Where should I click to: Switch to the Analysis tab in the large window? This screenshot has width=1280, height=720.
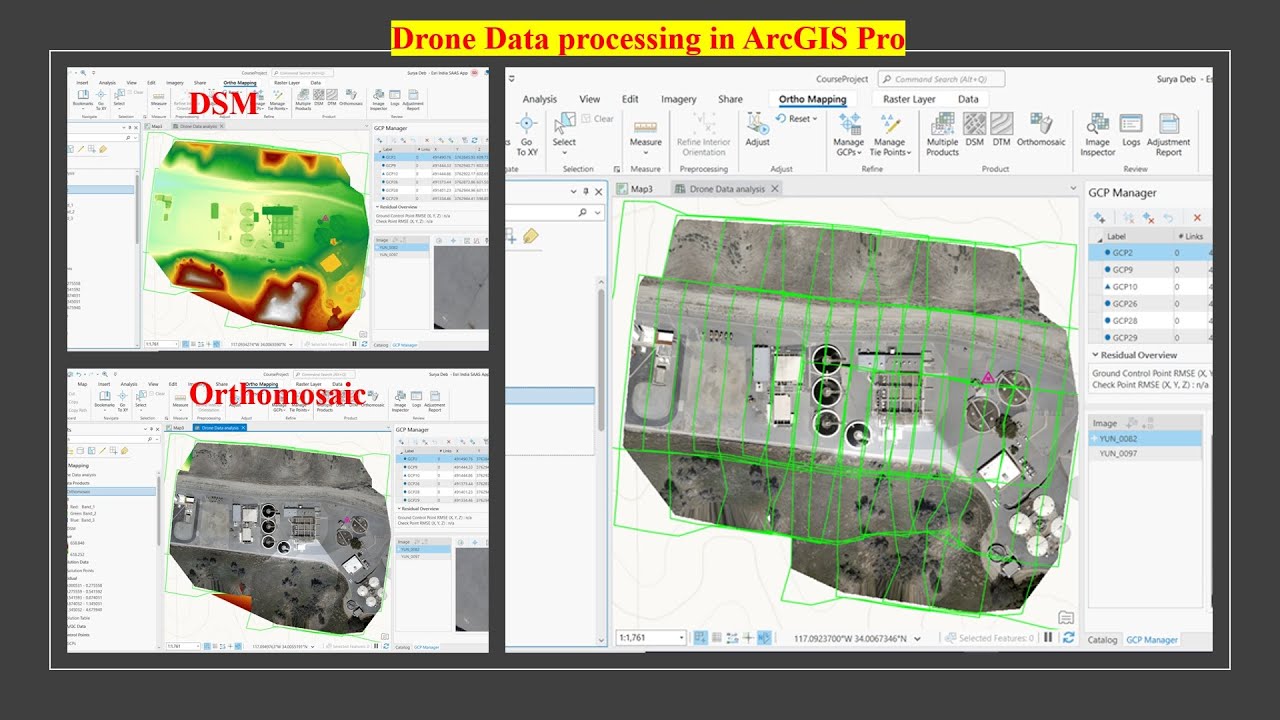point(539,99)
